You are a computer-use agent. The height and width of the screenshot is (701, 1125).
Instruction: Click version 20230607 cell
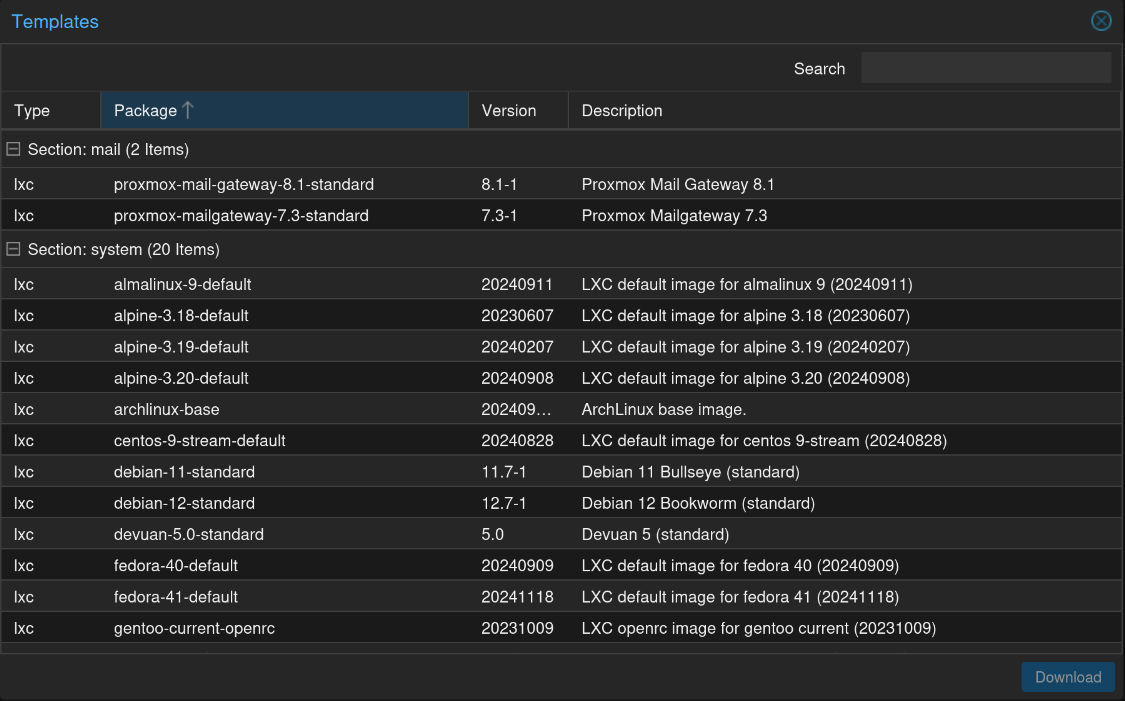click(517, 316)
